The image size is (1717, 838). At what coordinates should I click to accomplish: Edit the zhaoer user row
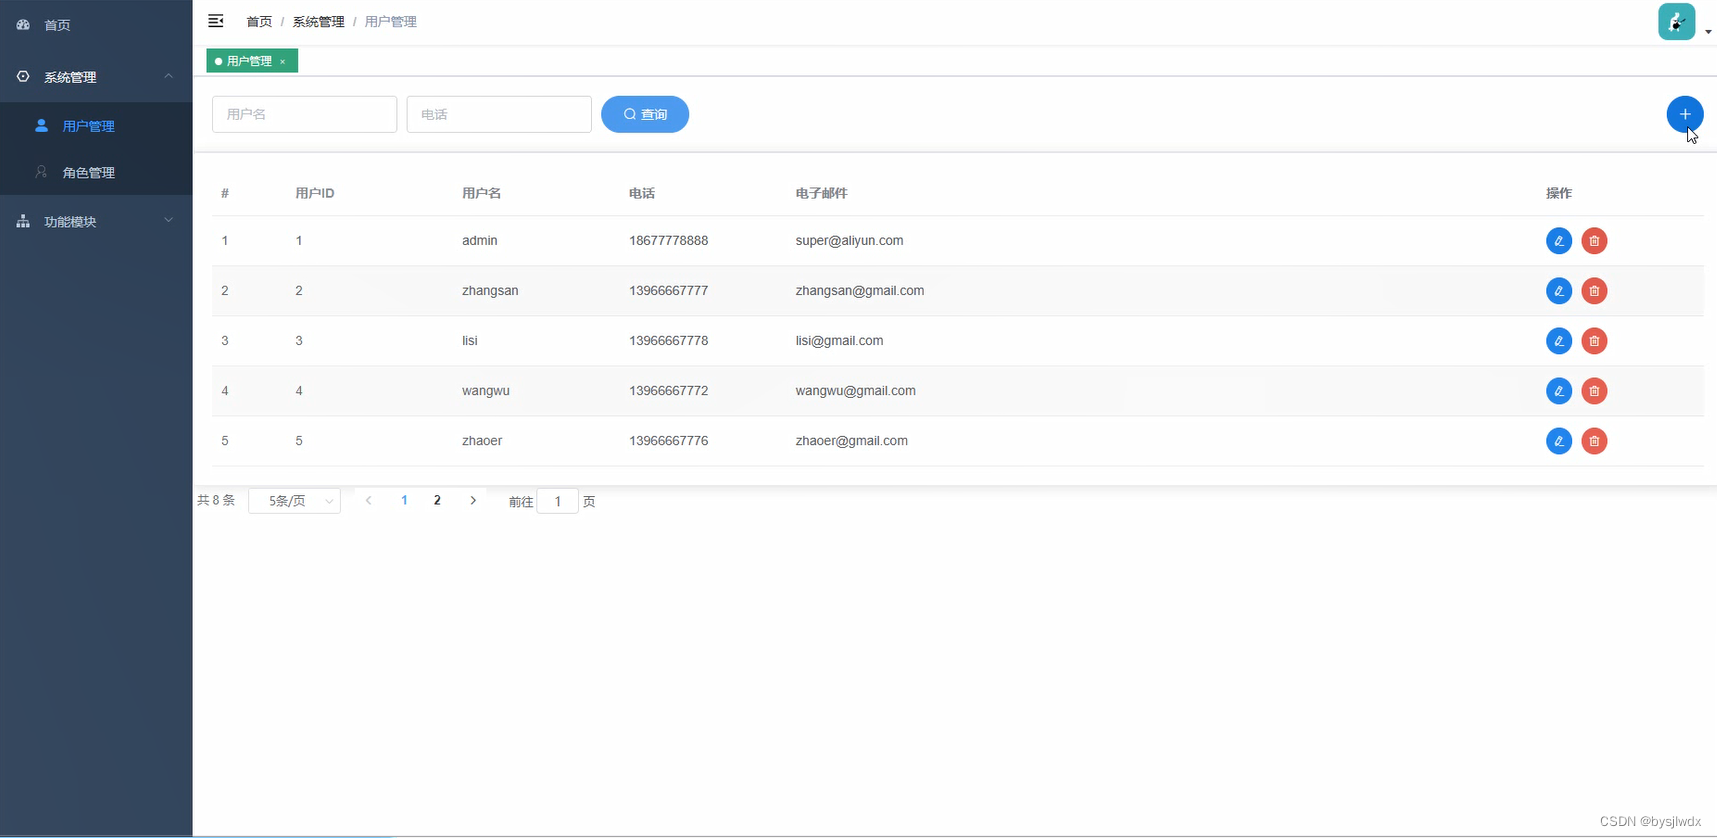coord(1559,441)
